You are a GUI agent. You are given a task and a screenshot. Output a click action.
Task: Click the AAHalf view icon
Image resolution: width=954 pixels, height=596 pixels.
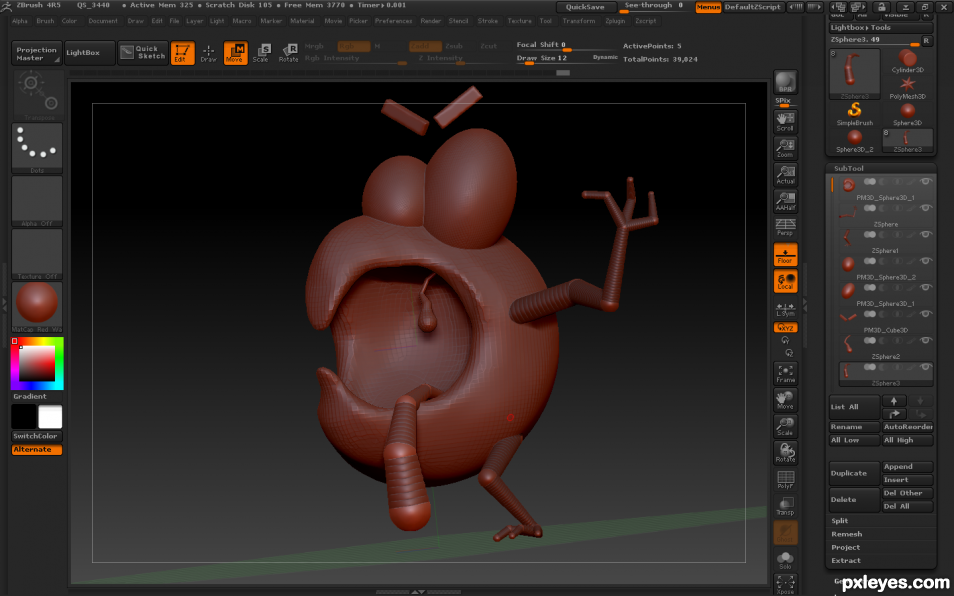coord(785,201)
